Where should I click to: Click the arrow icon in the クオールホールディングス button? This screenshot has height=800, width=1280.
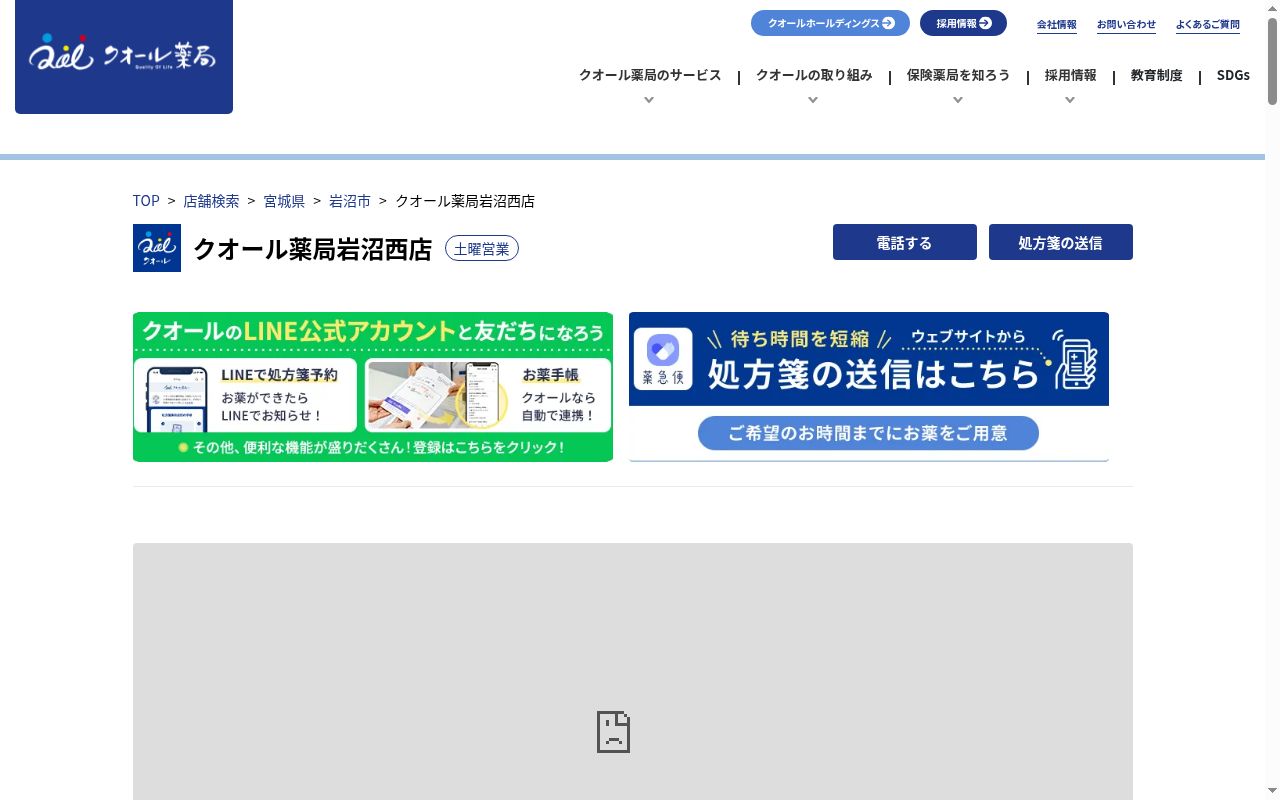coord(888,23)
